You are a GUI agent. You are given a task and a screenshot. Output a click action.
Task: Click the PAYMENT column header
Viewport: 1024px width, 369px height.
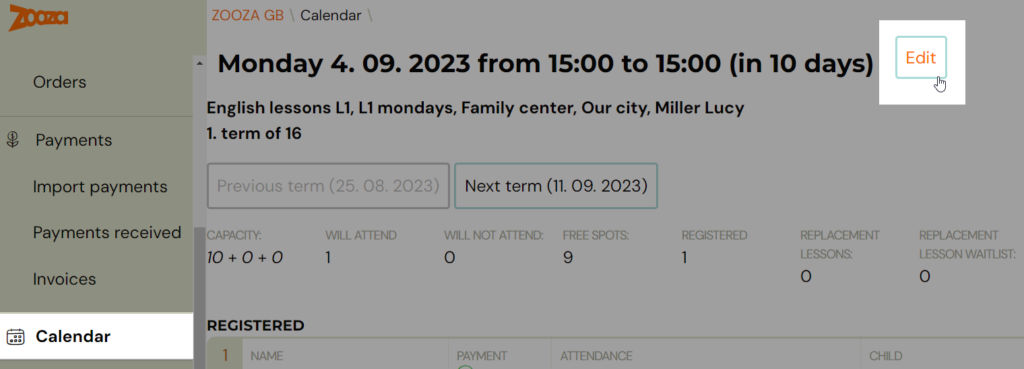[482, 357]
